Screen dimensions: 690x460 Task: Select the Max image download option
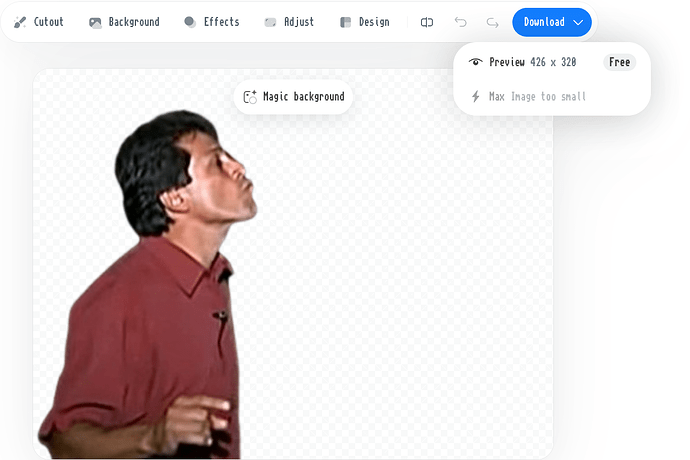(537, 97)
